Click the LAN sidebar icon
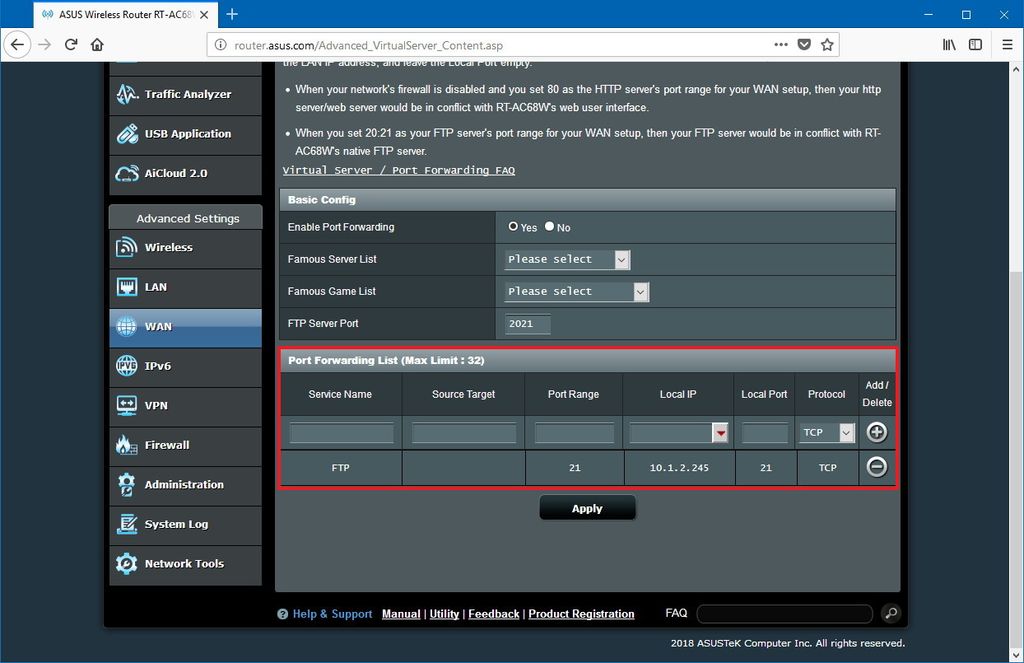 127,287
